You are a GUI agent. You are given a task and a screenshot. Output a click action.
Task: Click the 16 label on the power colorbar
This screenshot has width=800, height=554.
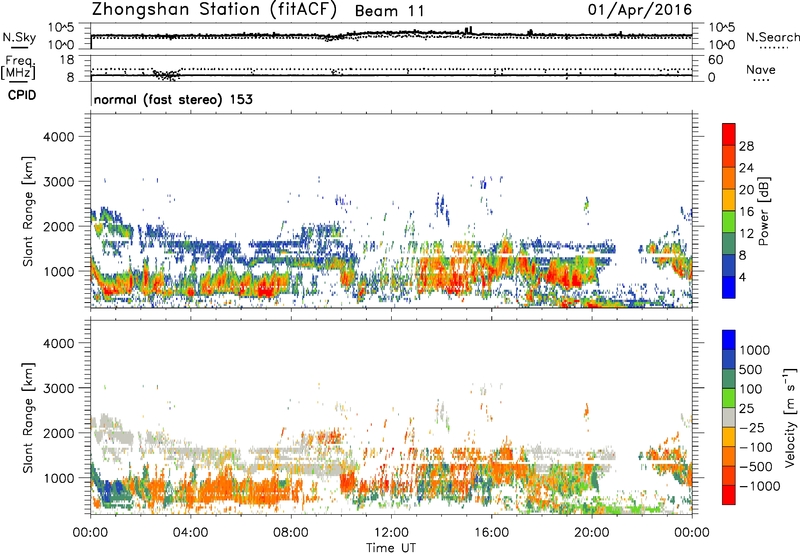tap(746, 212)
